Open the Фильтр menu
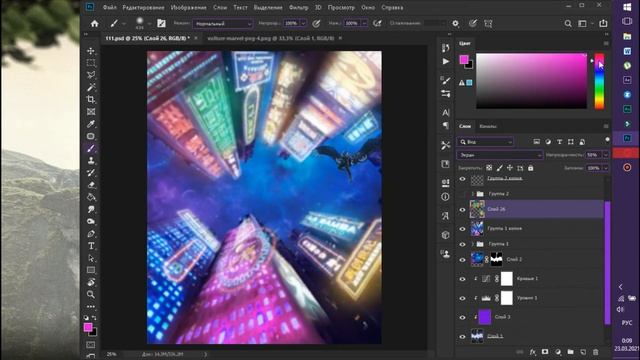Image resolution: width=640 pixels, height=360 pixels. [298, 7]
